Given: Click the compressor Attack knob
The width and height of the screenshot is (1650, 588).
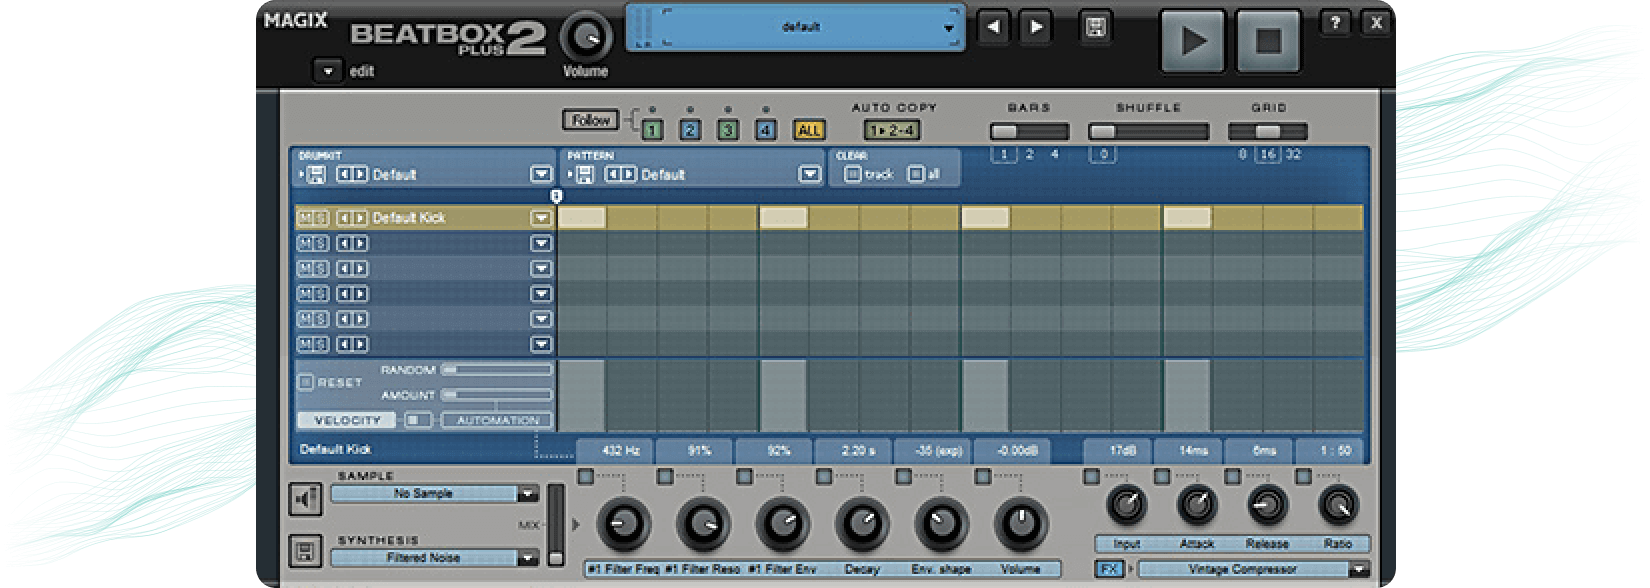Looking at the screenshot, I should click(1196, 506).
